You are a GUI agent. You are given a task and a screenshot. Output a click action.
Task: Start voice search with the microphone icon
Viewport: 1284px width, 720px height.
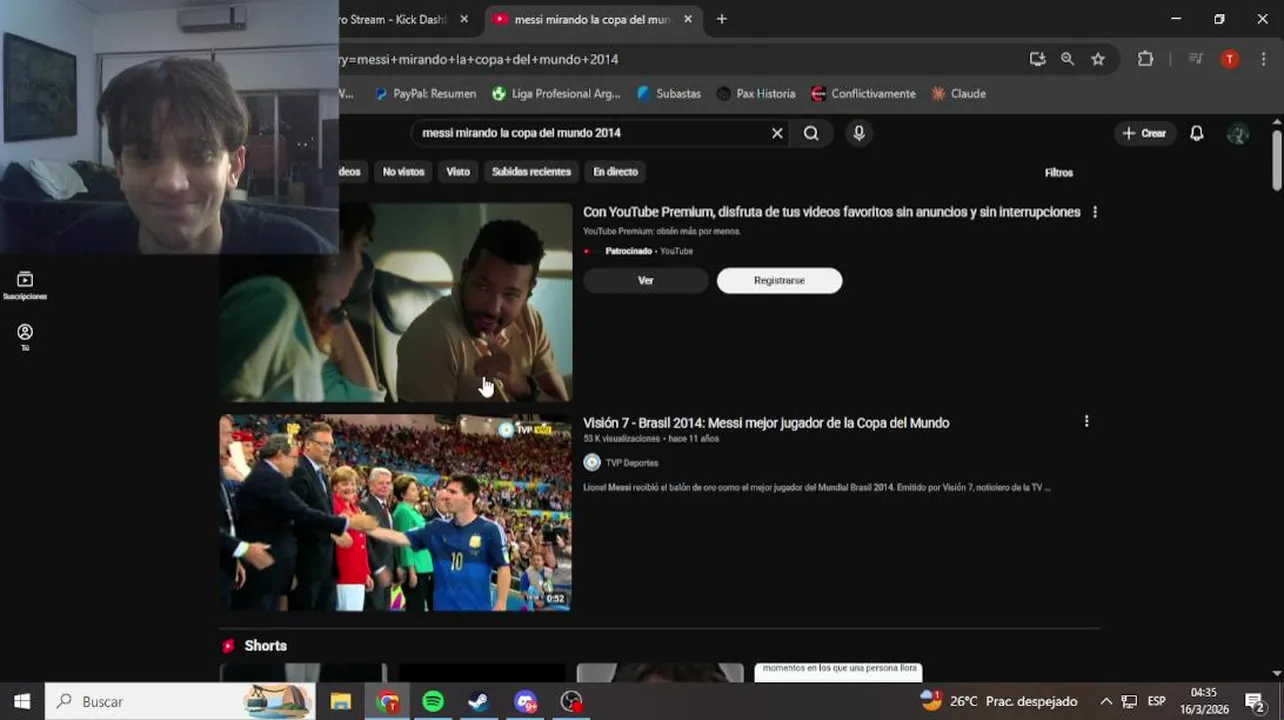click(x=858, y=133)
